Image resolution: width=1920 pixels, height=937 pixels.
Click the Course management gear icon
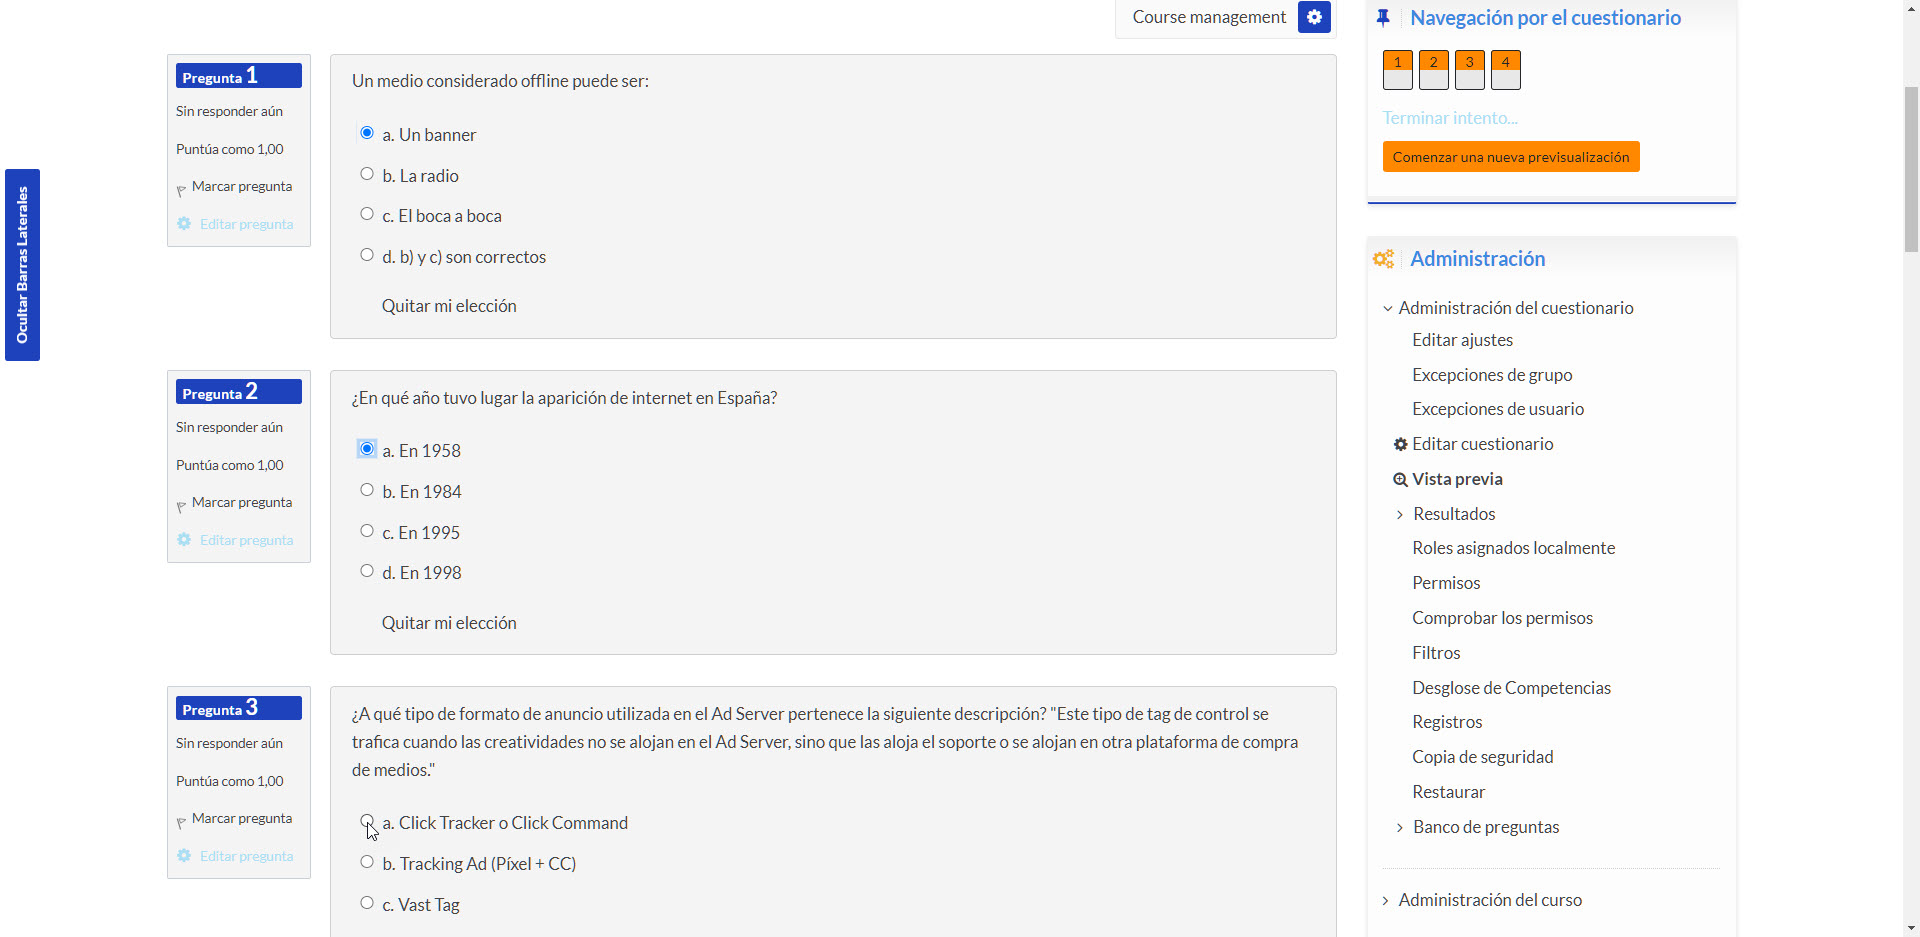coord(1314,17)
